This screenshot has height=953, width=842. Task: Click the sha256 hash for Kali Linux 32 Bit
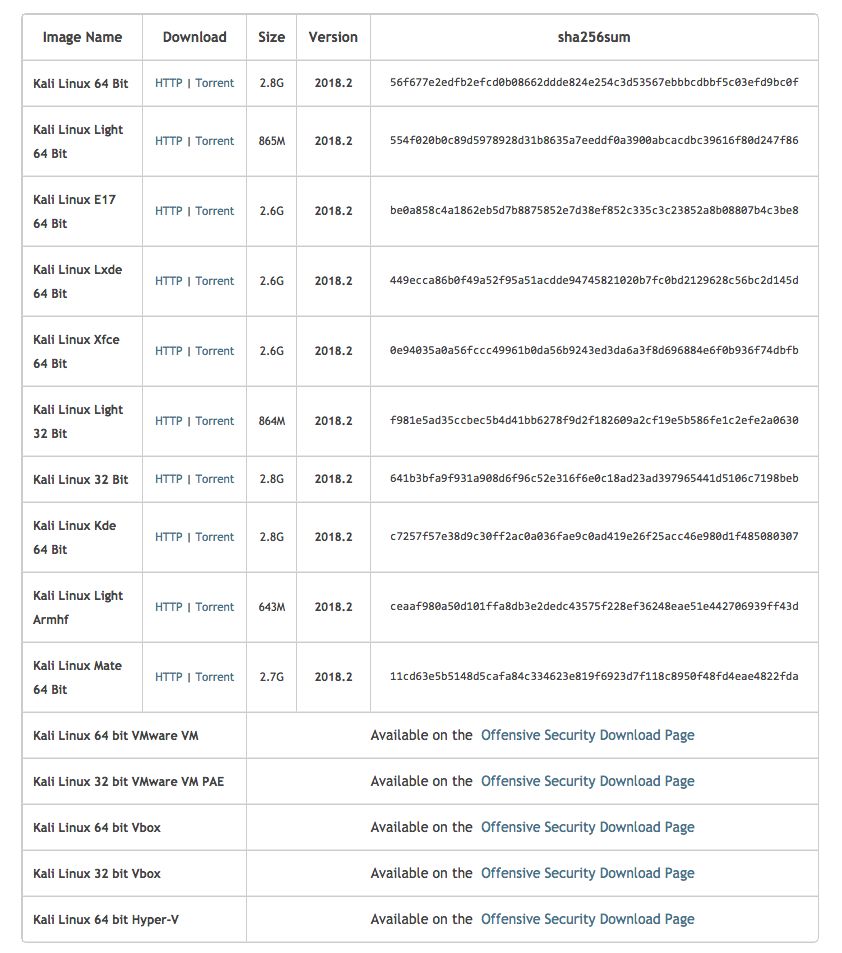pyautogui.click(x=594, y=479)
